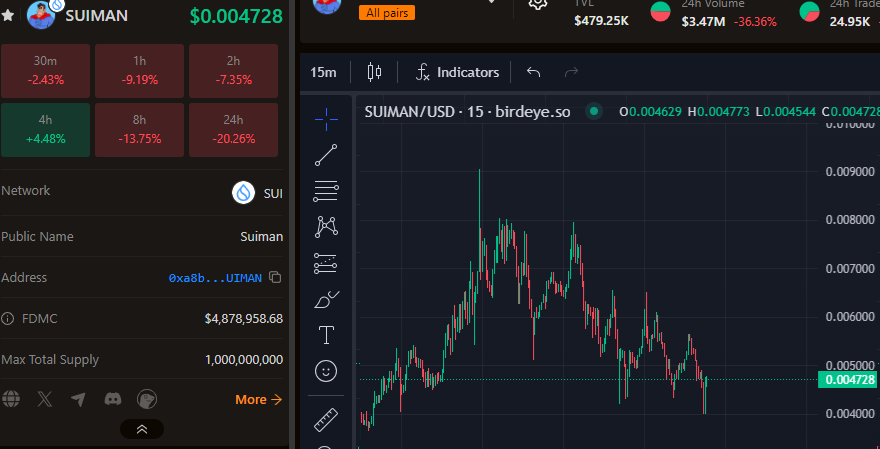Viewport: 880px width, 449px height.
Task: Undo the last chart action
Action: [x=533, y=72]
